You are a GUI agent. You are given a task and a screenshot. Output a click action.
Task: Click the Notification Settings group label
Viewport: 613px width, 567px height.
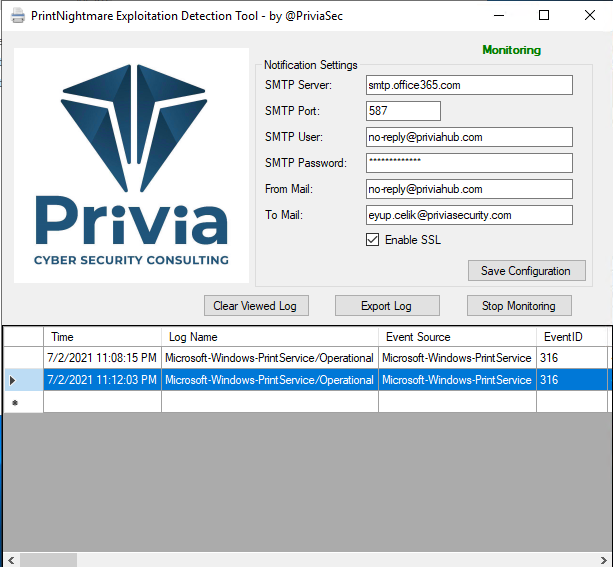coord(311,65)
